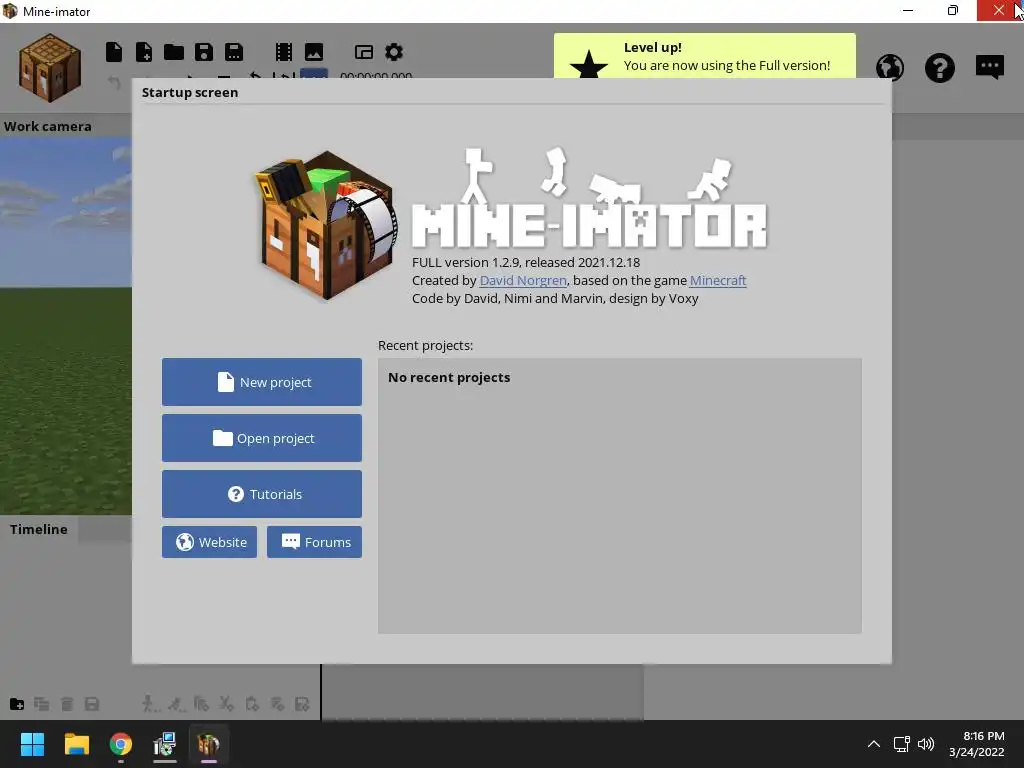Click Mine-imator taskbar icon
1024x768 pixels.
[x=209, y=744]
